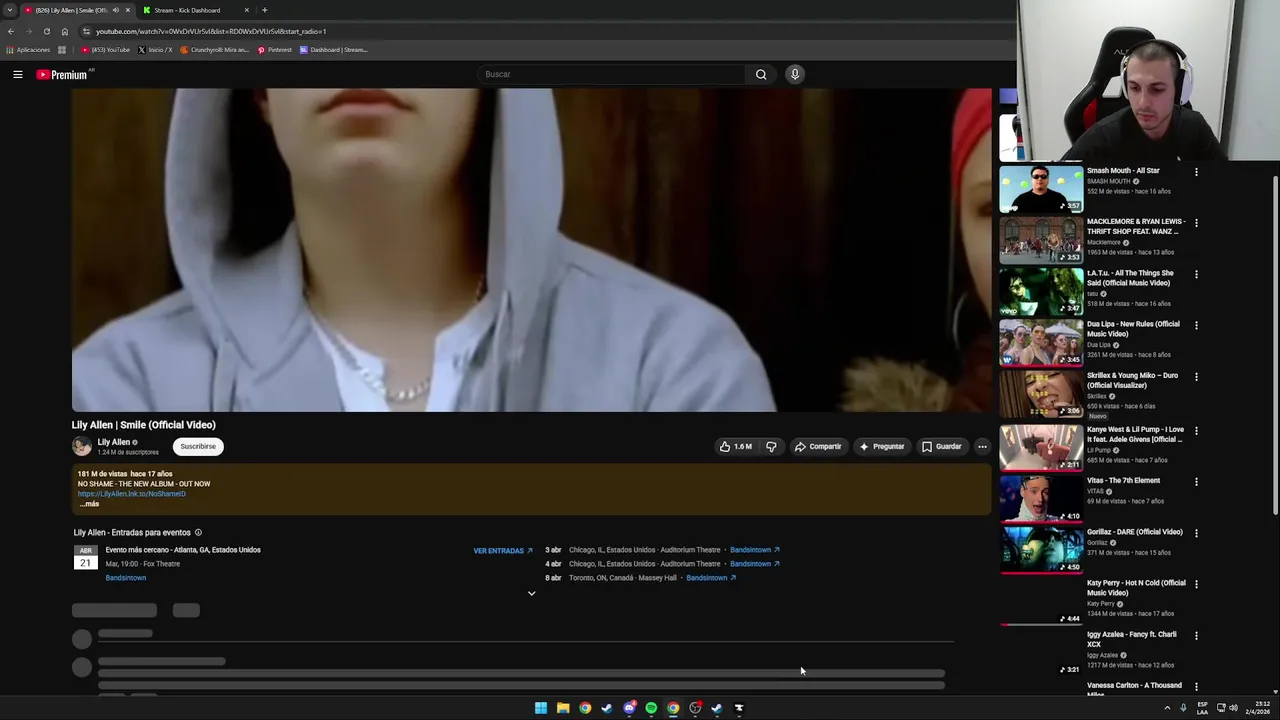Go back in browser history
Image resolution: width=1280 pixels, height=720 pixels.
click(x=10, y=31)
